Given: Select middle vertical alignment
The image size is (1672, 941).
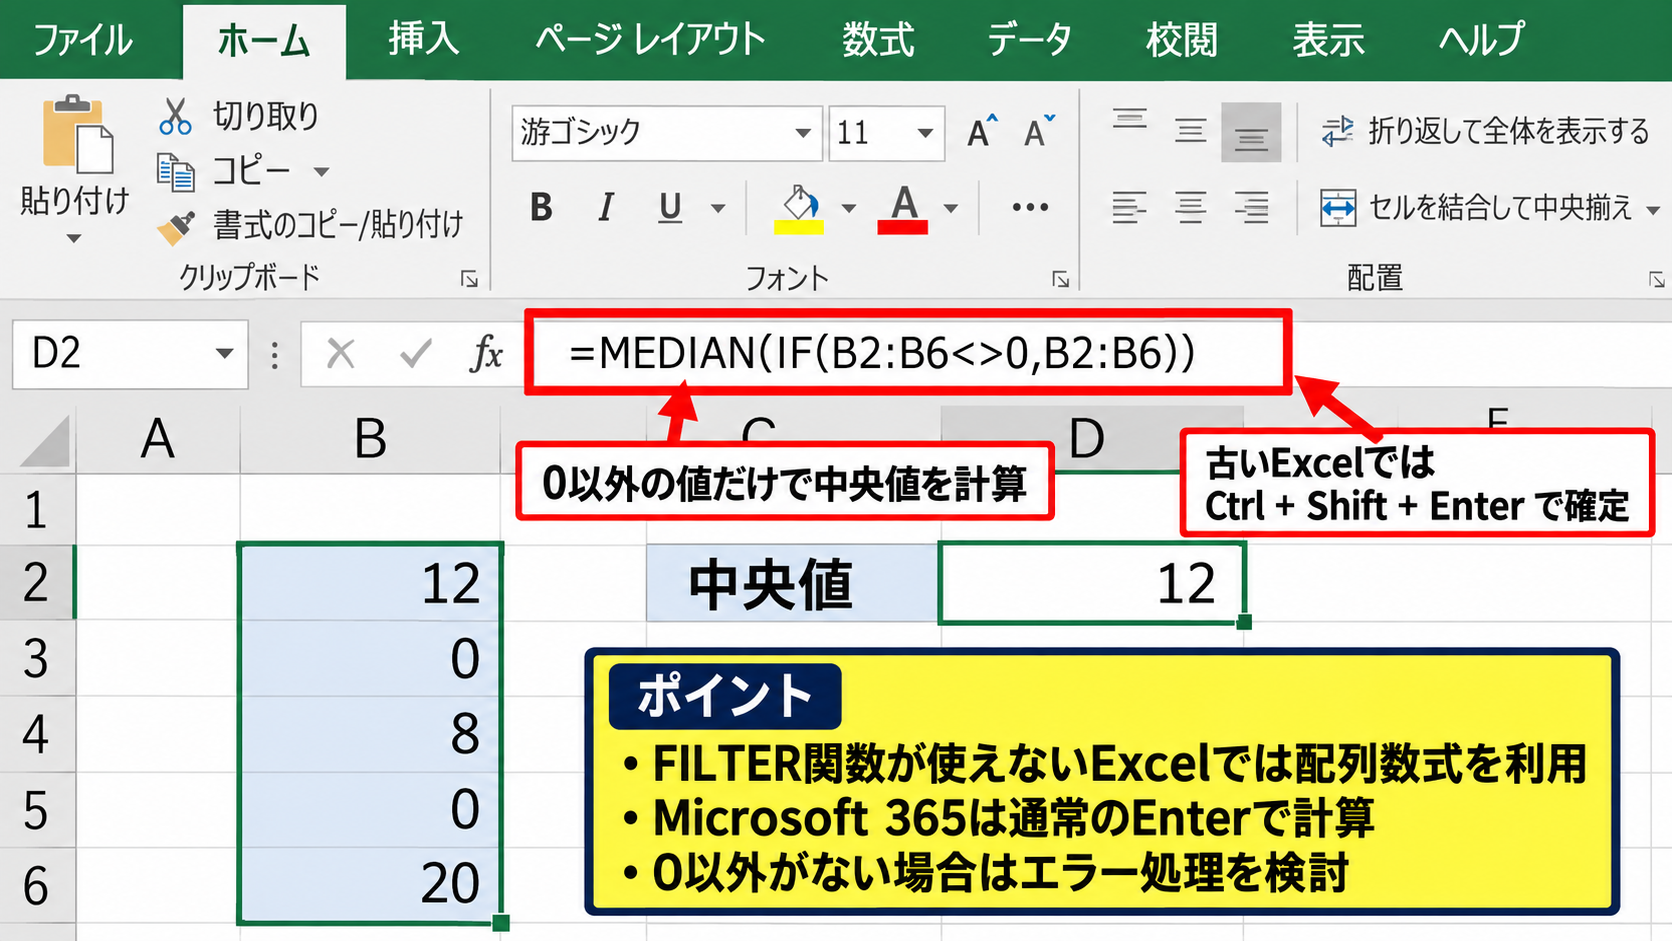Looking at the screenshot, I should pos(1190,132).
